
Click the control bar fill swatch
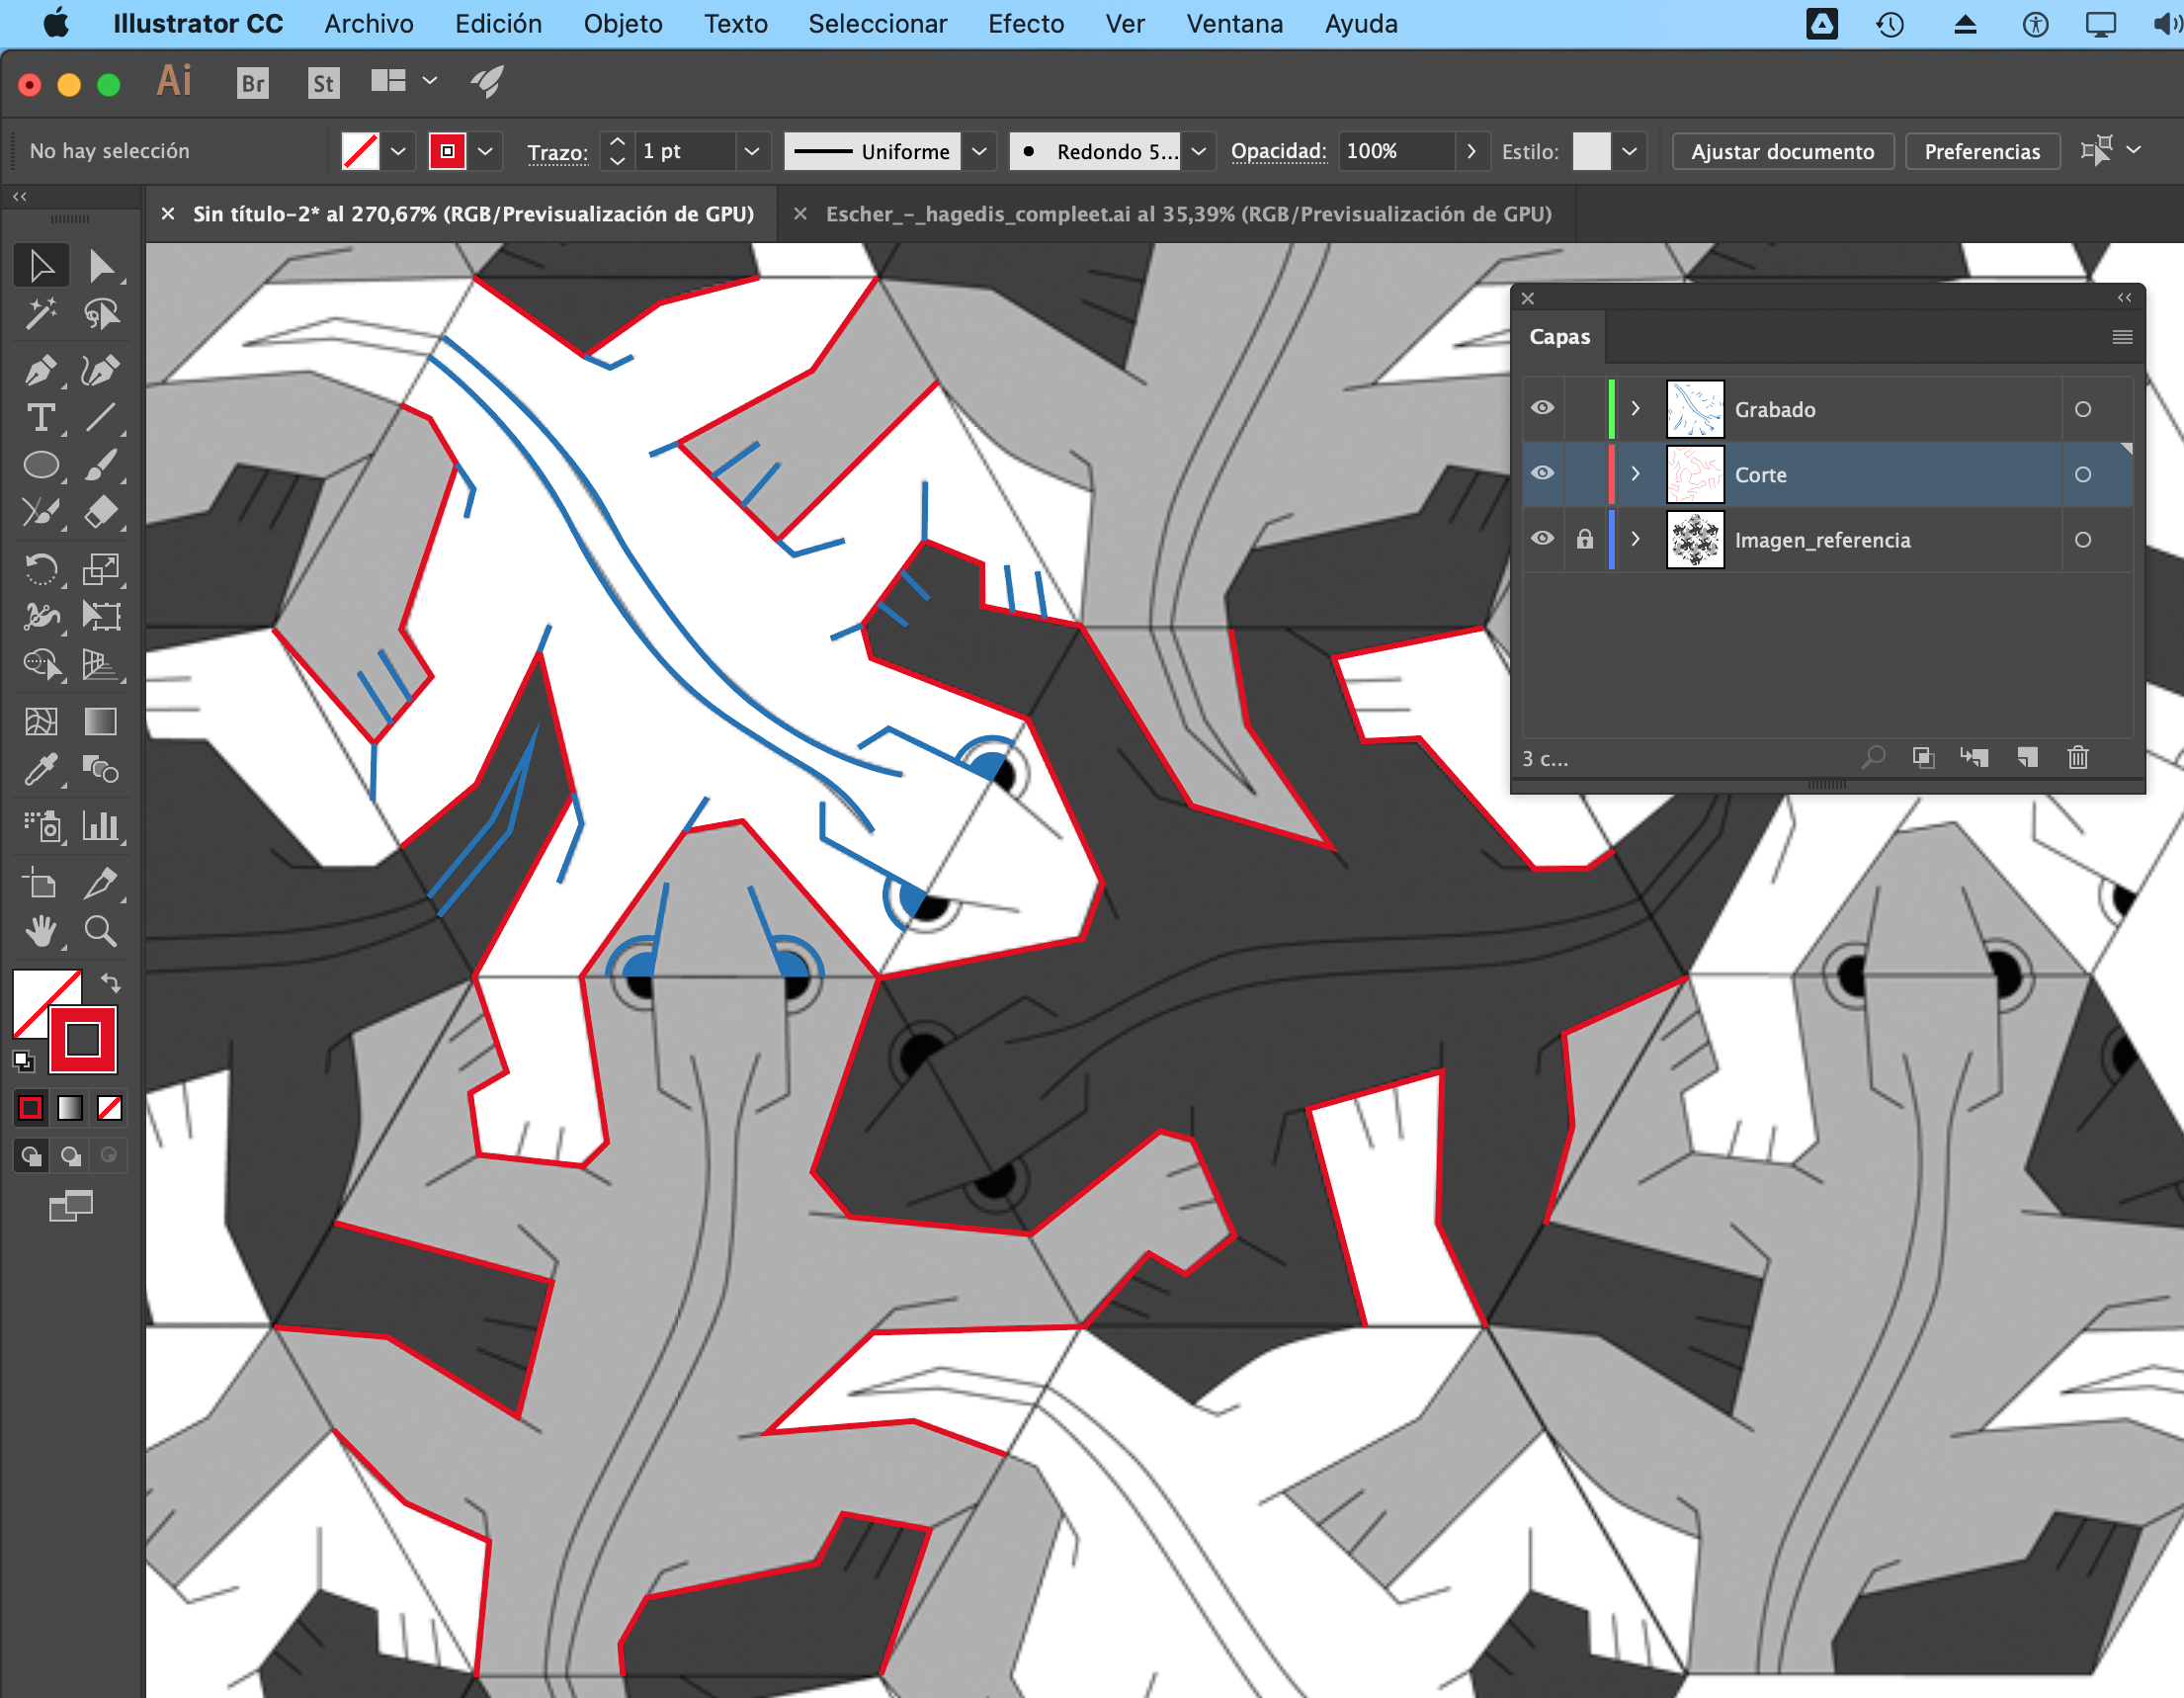click(x=361, y=152)
